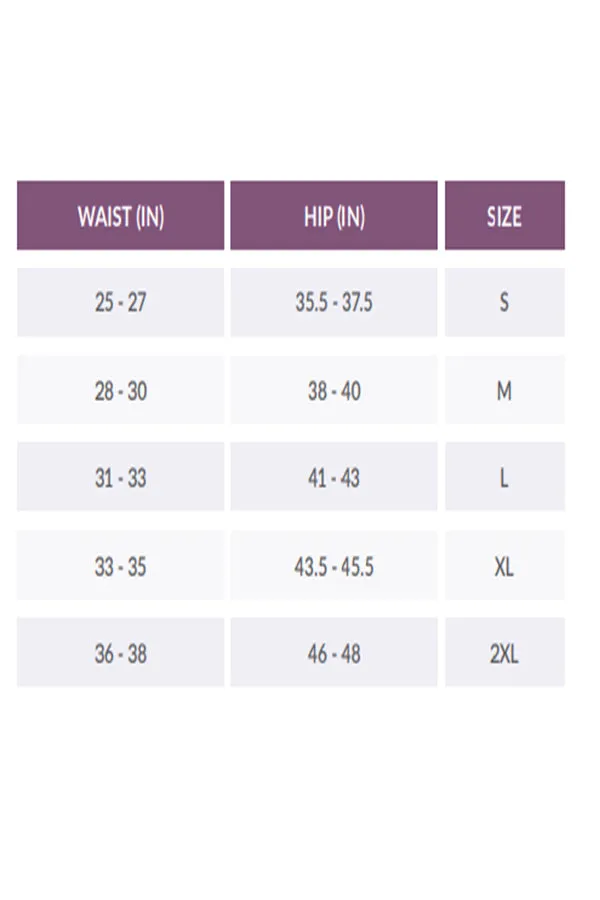
Task: Click the size 2XL cell
Action: [505, 652]
